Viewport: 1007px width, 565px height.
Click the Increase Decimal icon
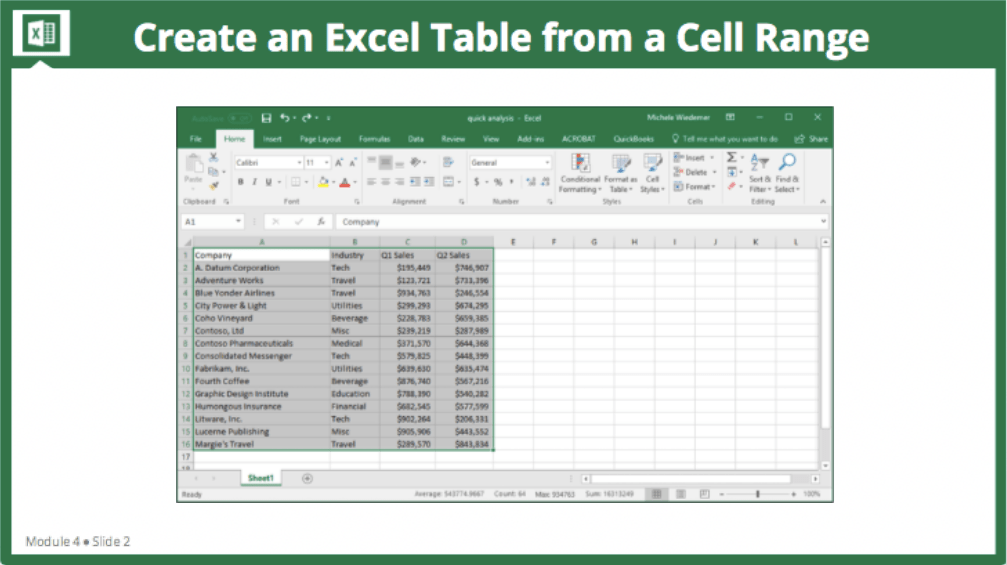pos(530,182)
